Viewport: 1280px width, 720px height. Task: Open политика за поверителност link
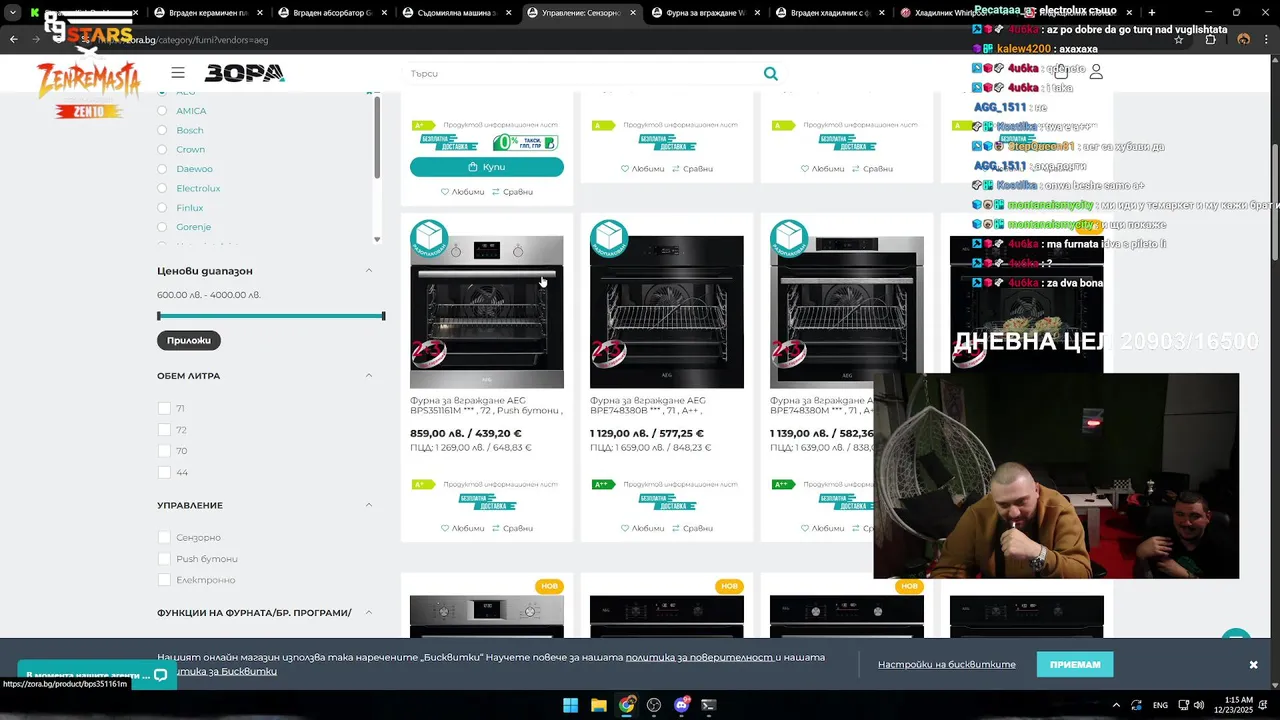click(700, 657)
